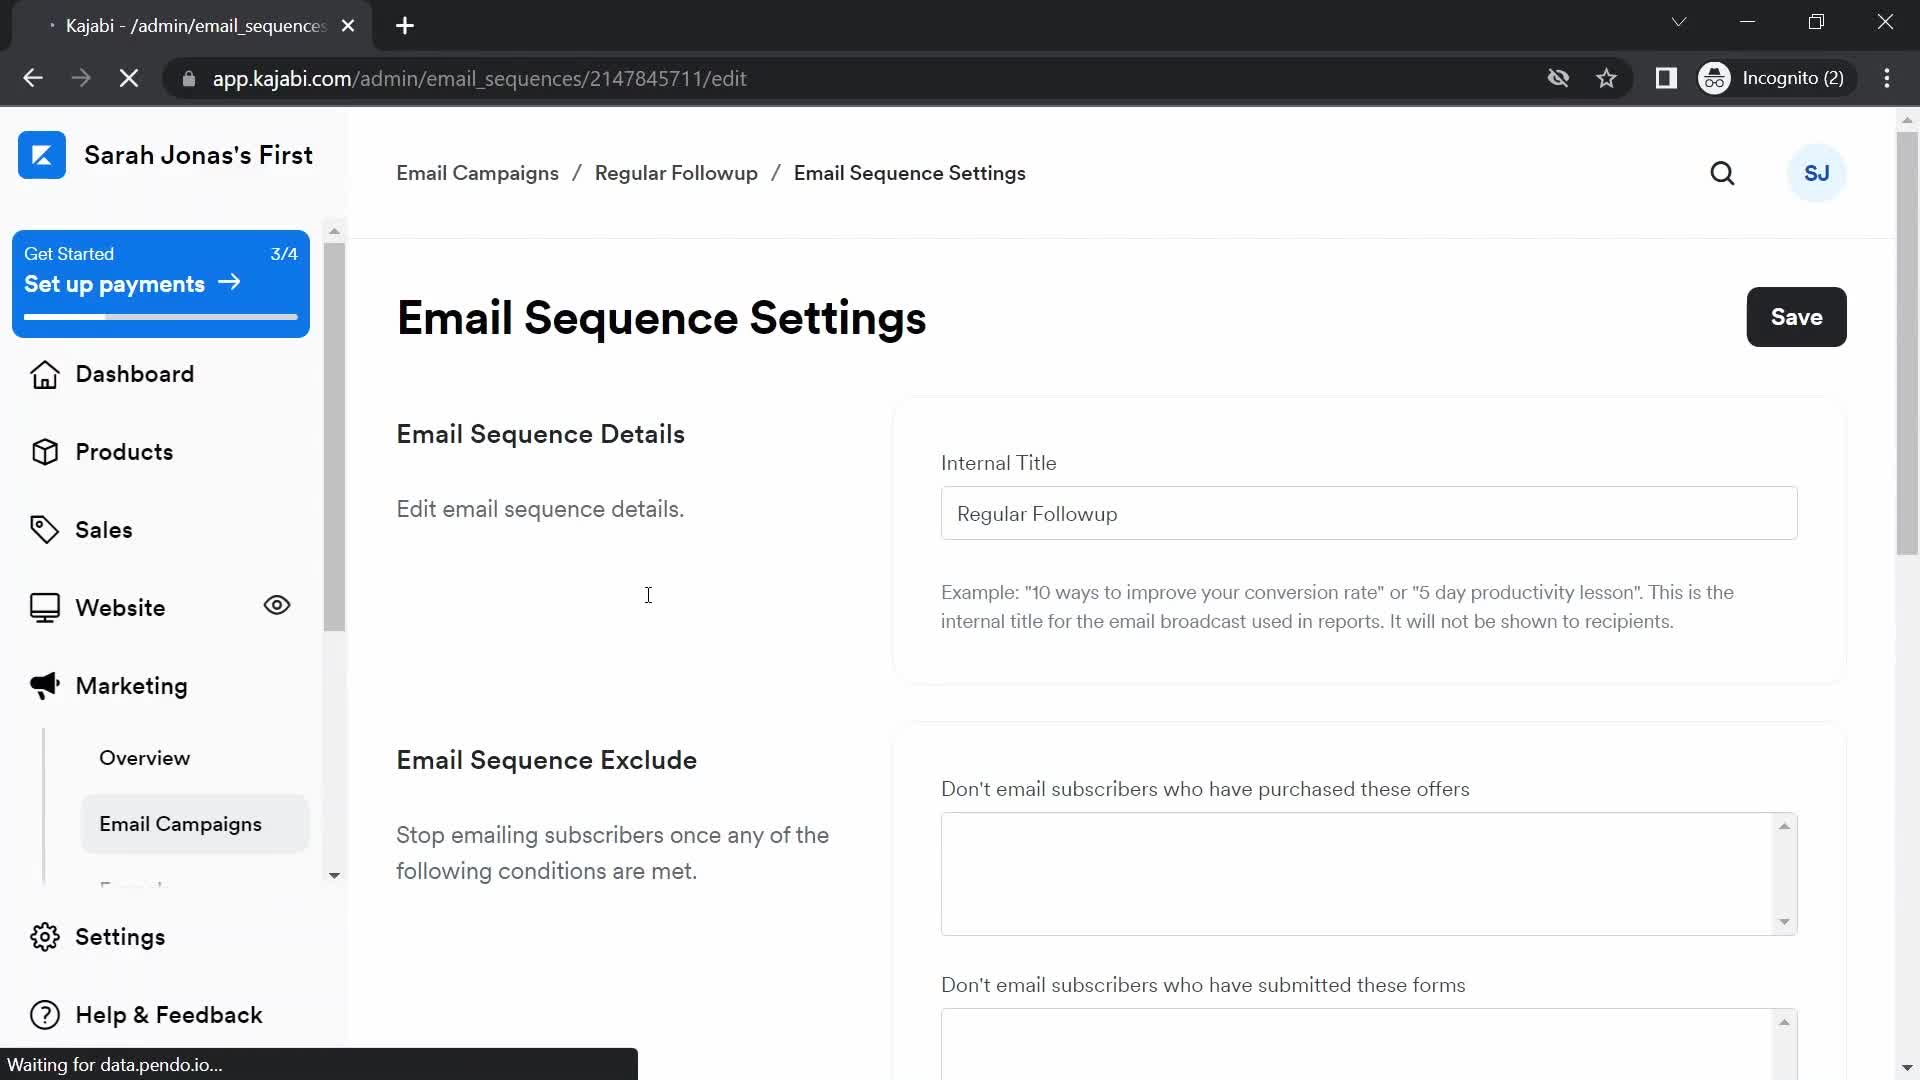Toggle Website visibility eye icon
The height and width of the screenshot is (1080, 1920).
276,605
